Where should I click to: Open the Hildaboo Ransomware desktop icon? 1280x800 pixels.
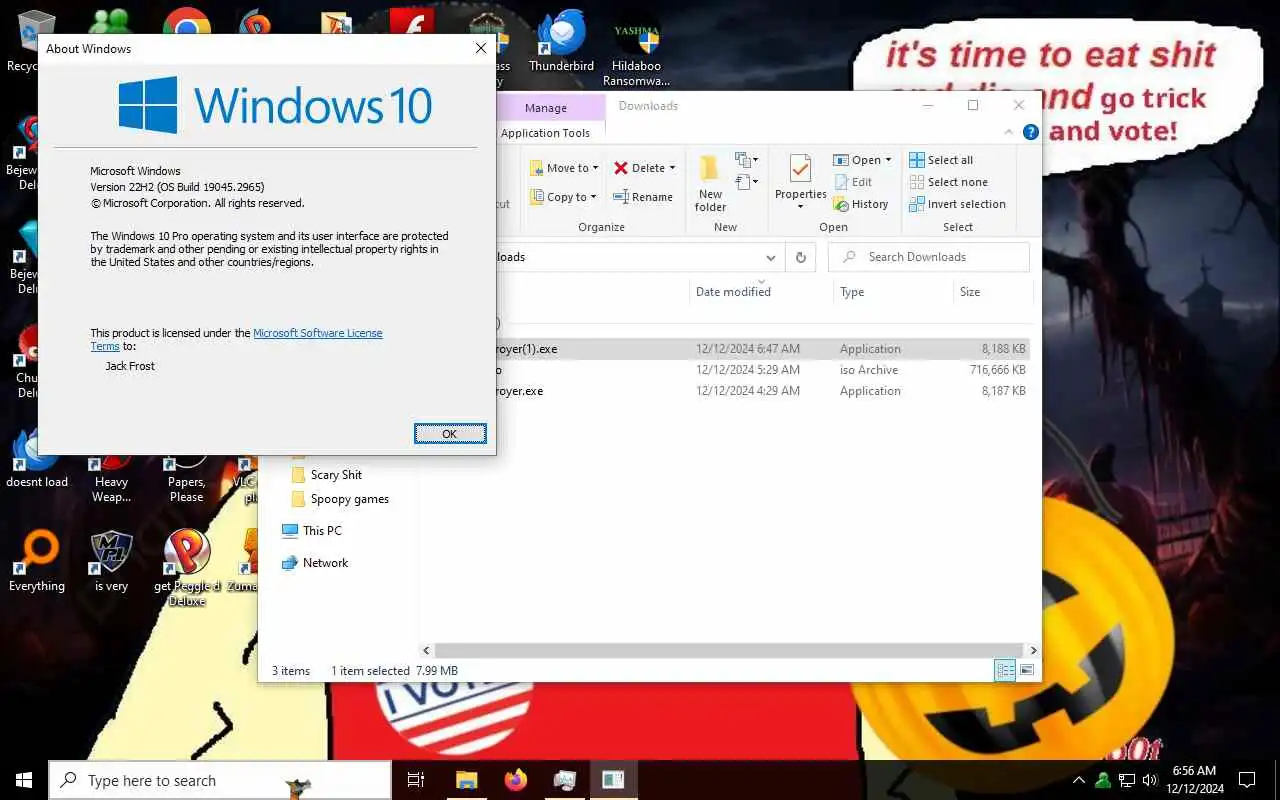(x=637, y=52)
